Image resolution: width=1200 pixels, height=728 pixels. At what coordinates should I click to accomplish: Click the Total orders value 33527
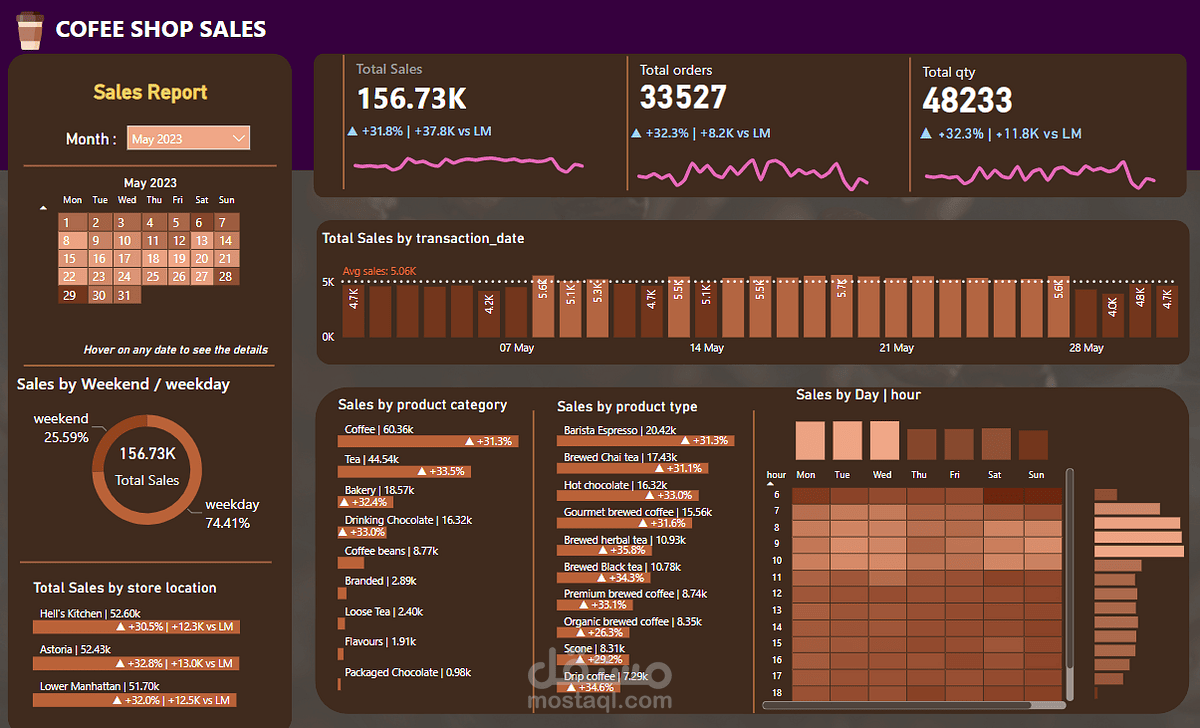pos(683,98)
